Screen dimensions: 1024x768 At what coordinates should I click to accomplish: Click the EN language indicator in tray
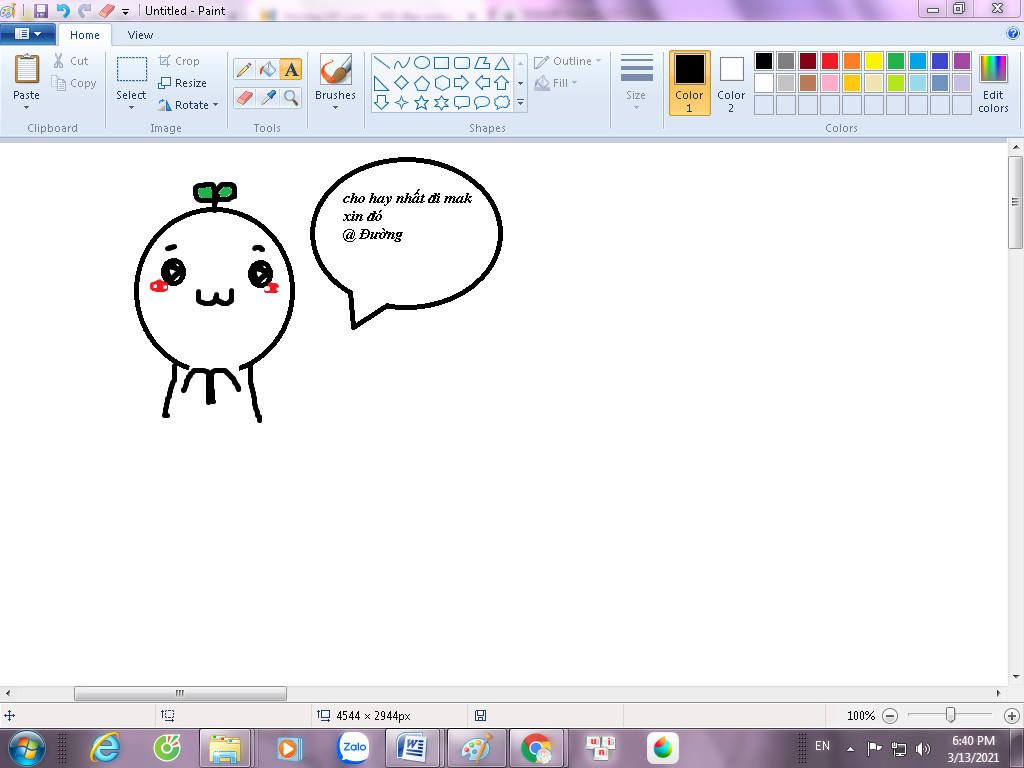[x=822, y=746]
